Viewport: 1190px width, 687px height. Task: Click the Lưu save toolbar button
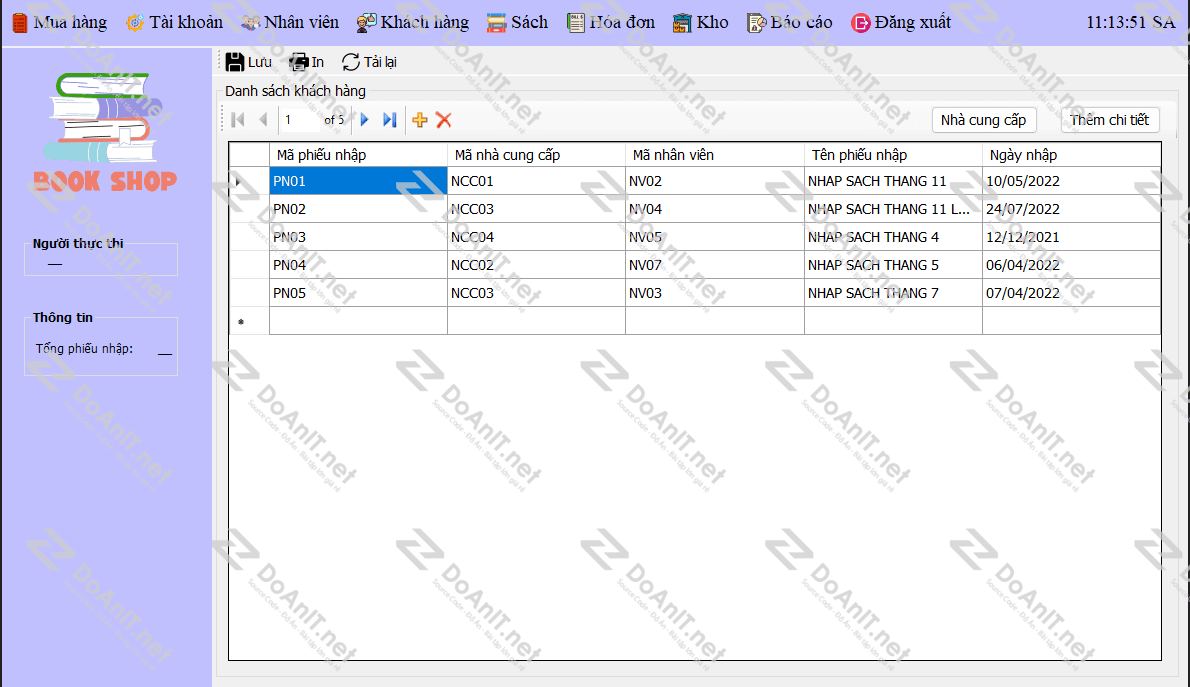pyautogui.click(x=249, y=62)
